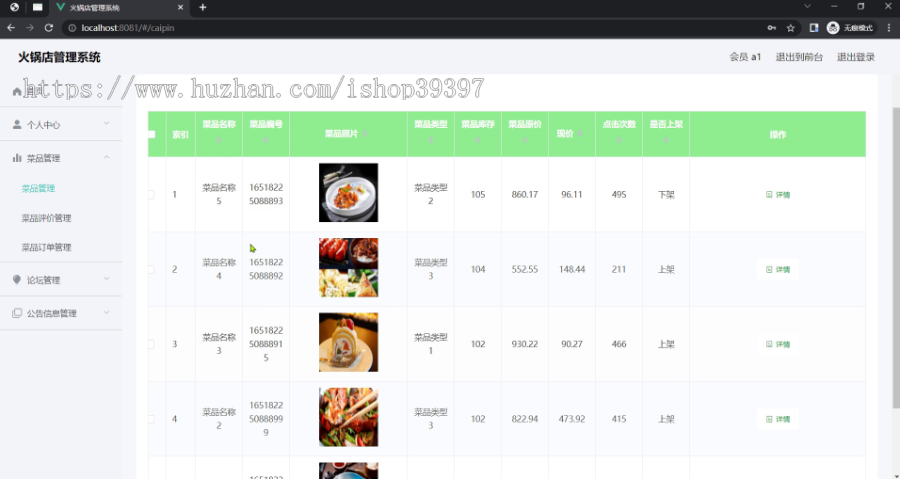
Task: Sort by 菜品类型 using its sort caret
Action: coord(430,140)
